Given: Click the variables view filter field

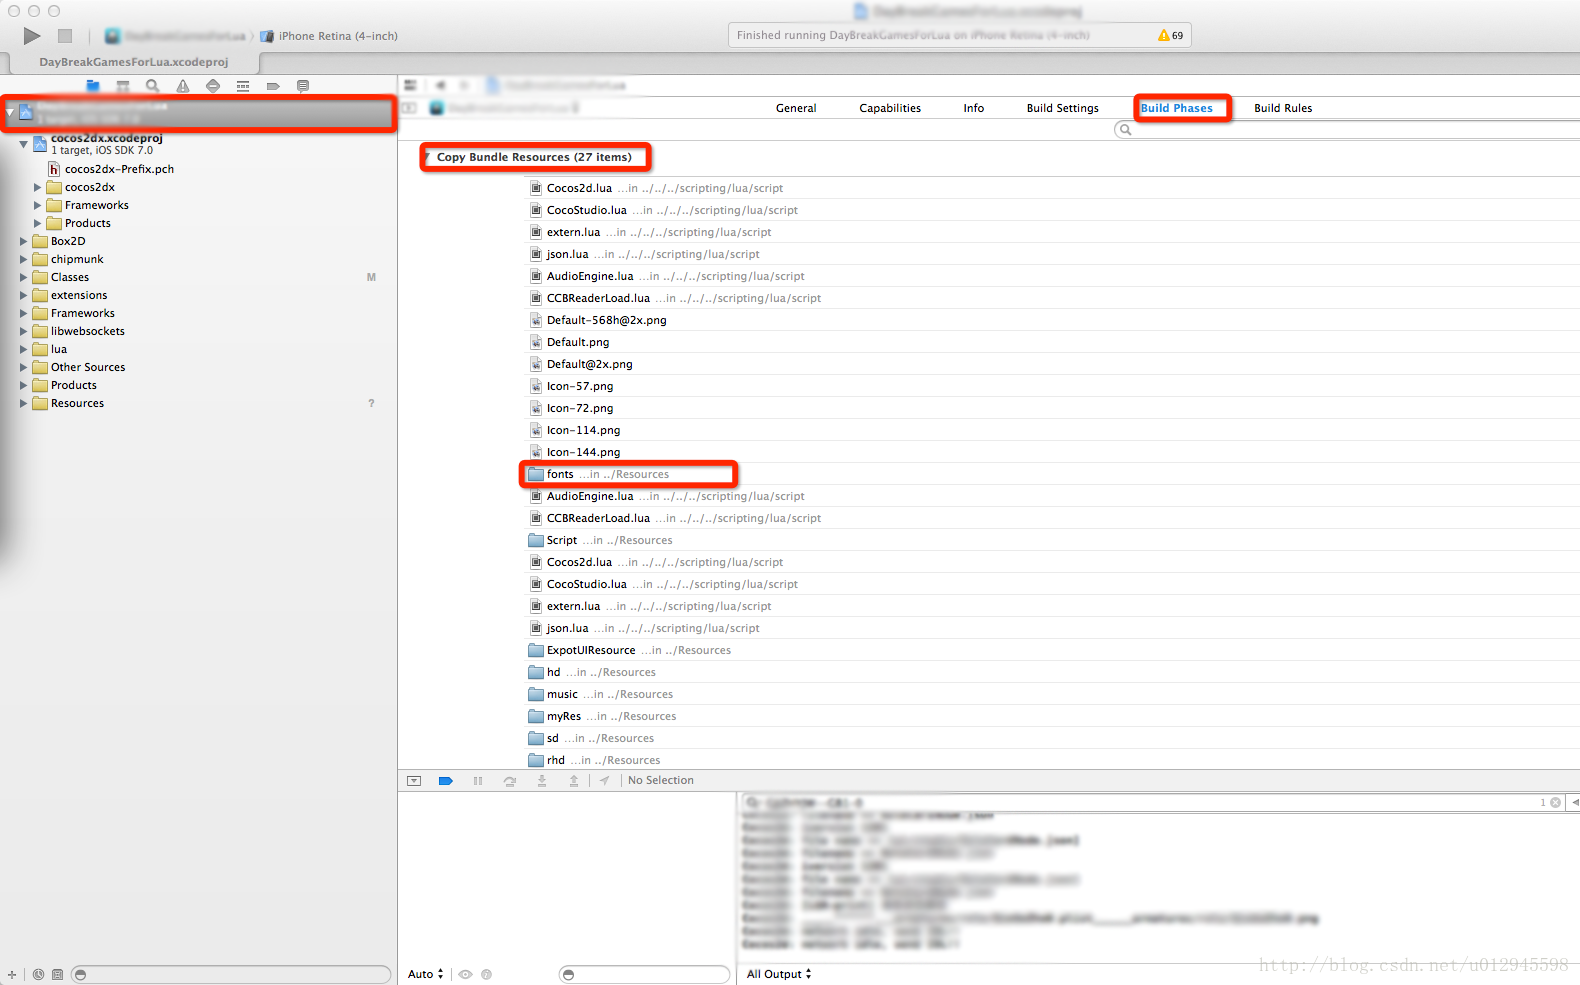Looking at the screenshot, I should pyautogui.click(x=644, y=974).
